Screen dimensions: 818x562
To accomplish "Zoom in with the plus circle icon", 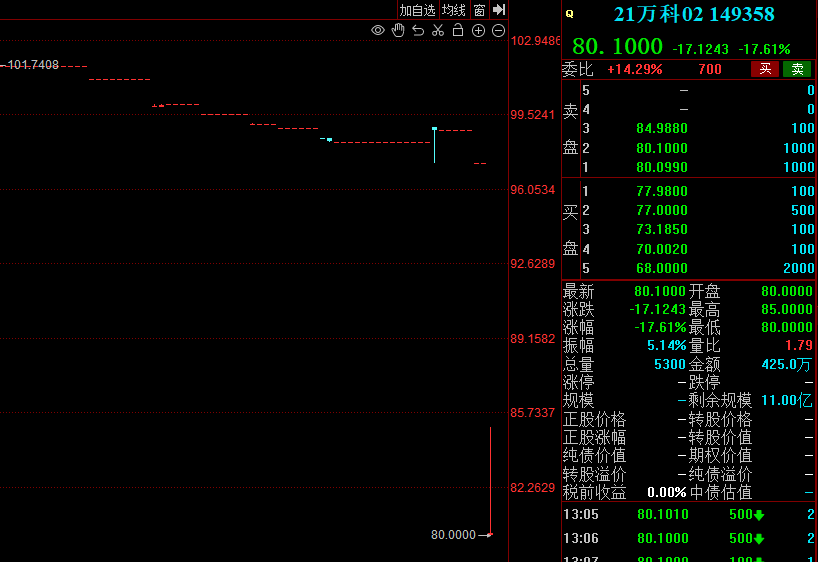I will point(478,31).
